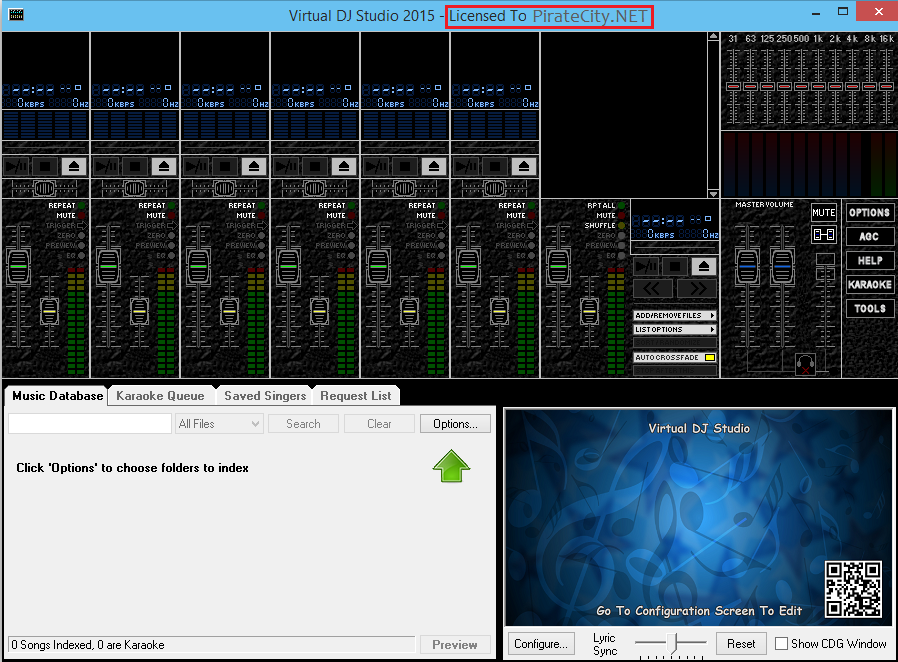The width and height of the screenshot is (898, 662).
Task: Eject the track from deck 6
Action: tap(524, 167)
